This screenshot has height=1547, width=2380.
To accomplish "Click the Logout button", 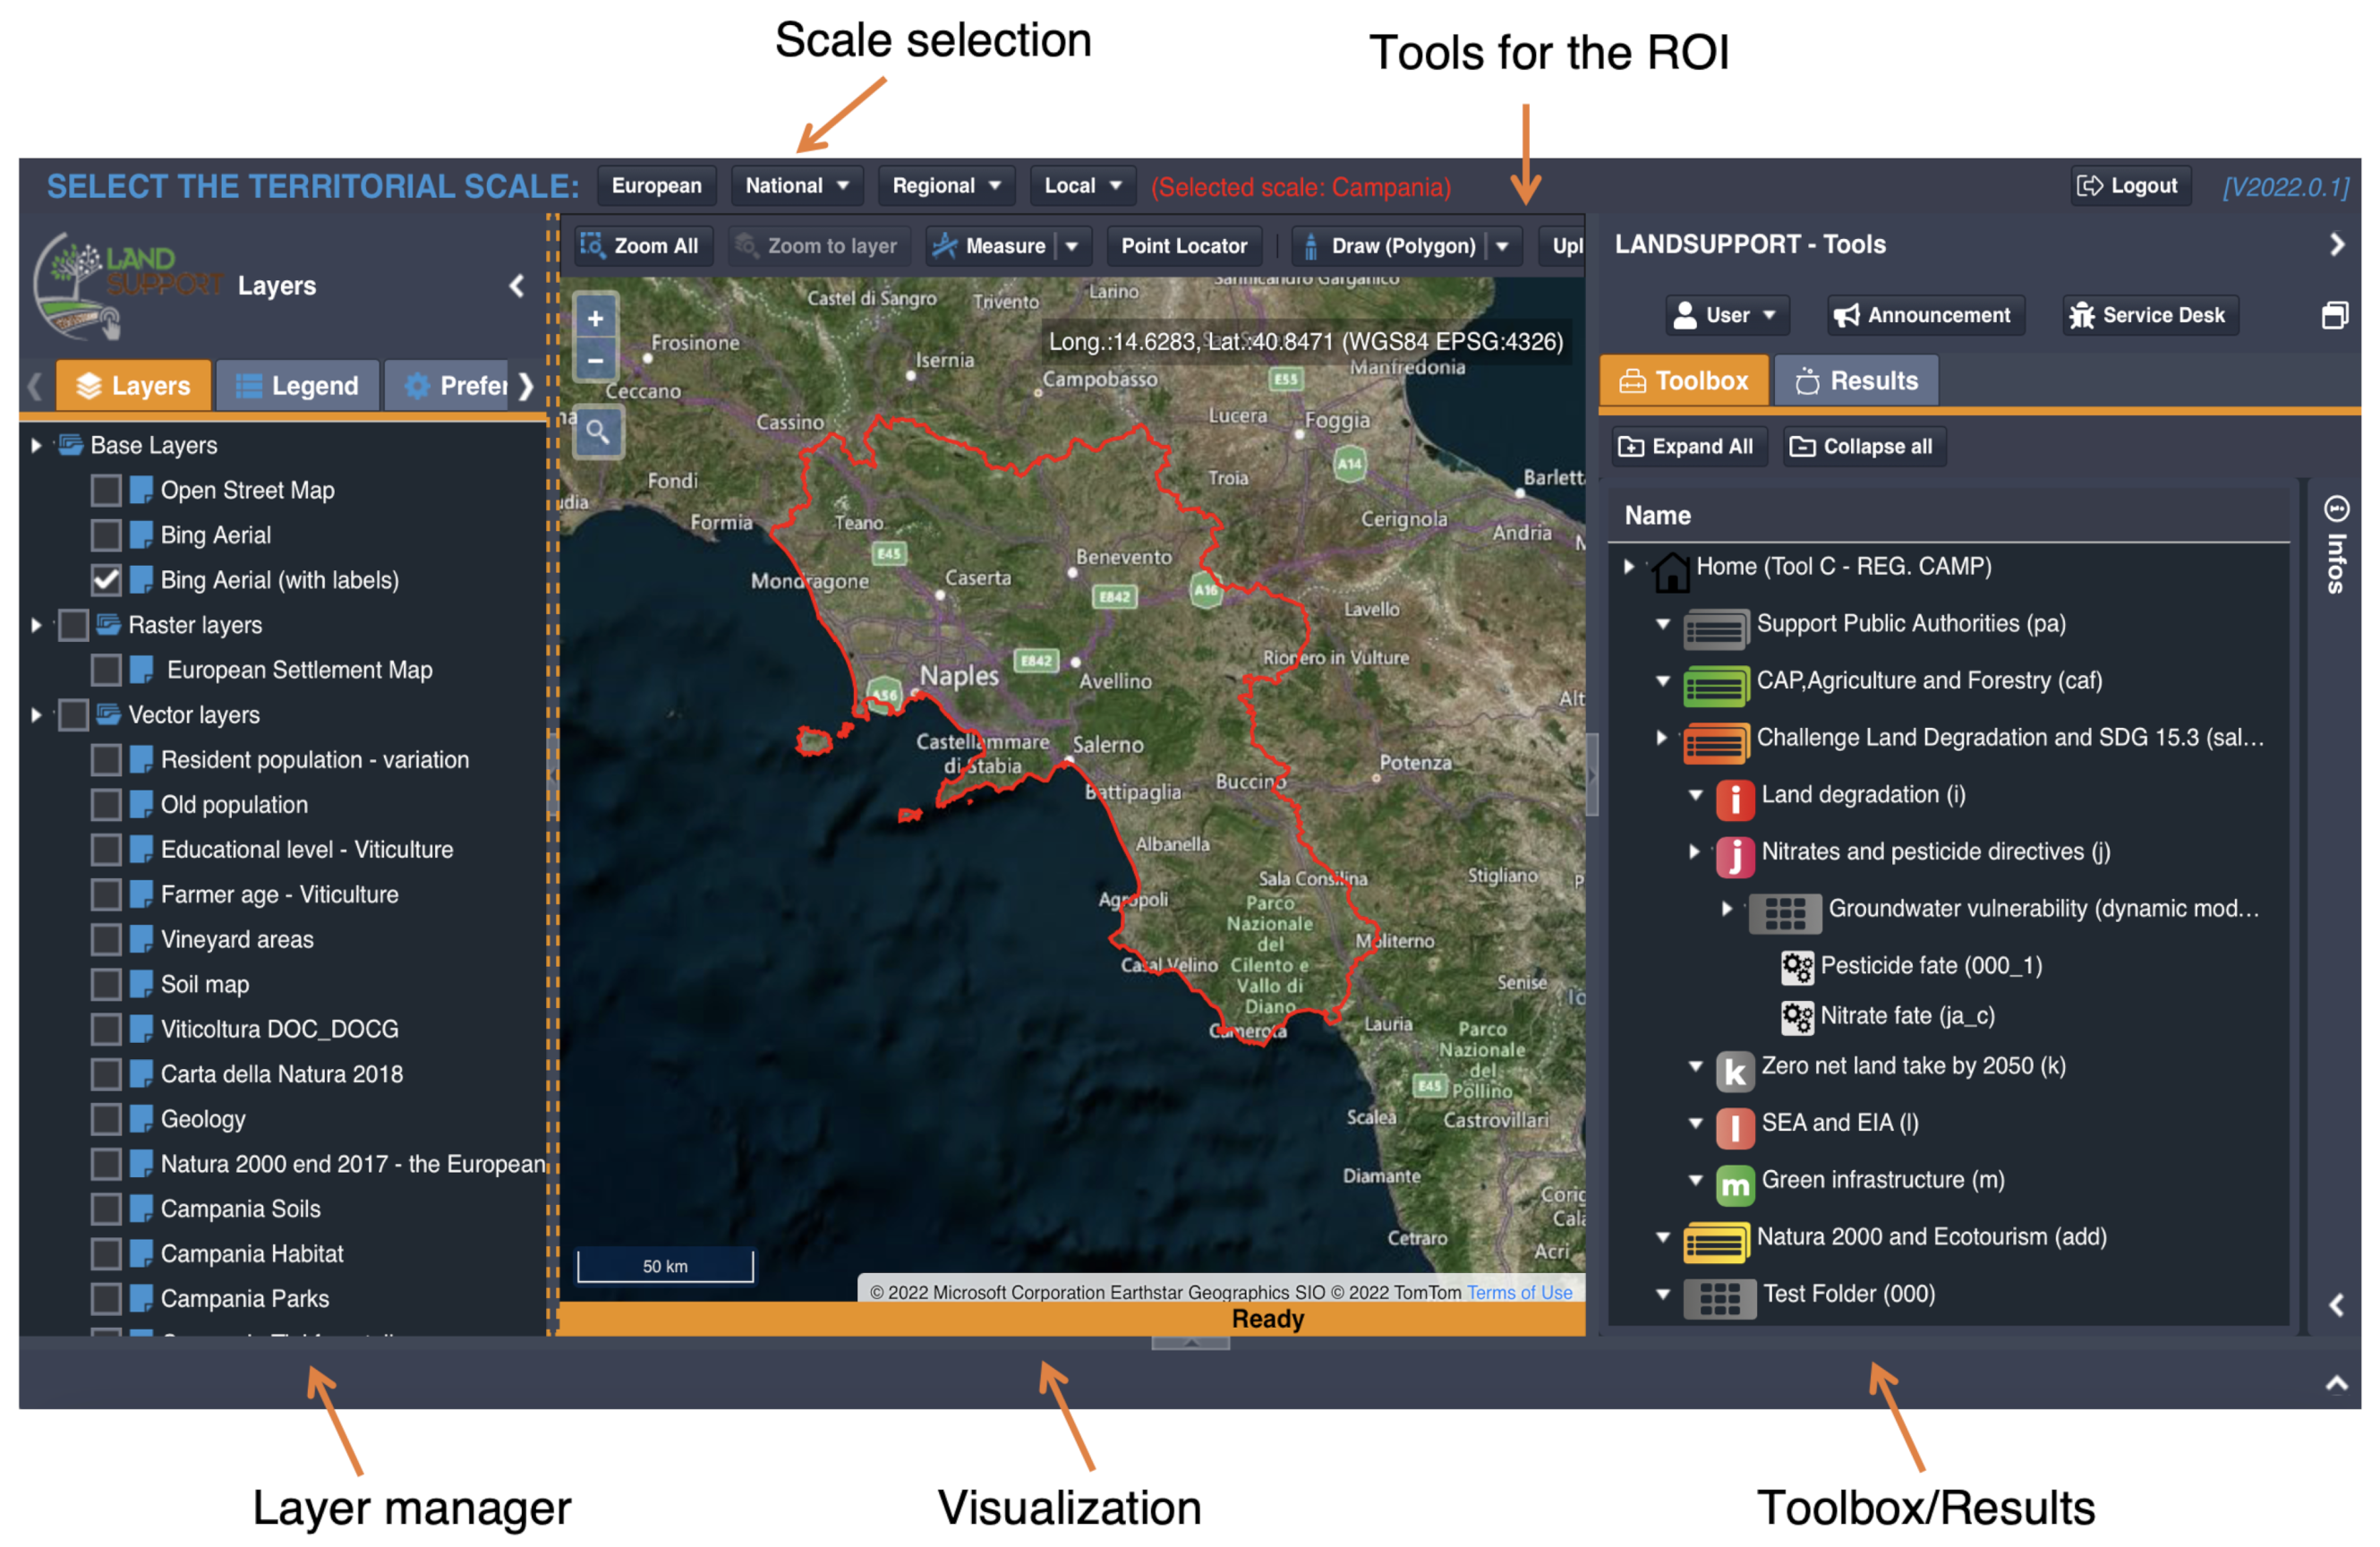I will [x=2130, y=186].
